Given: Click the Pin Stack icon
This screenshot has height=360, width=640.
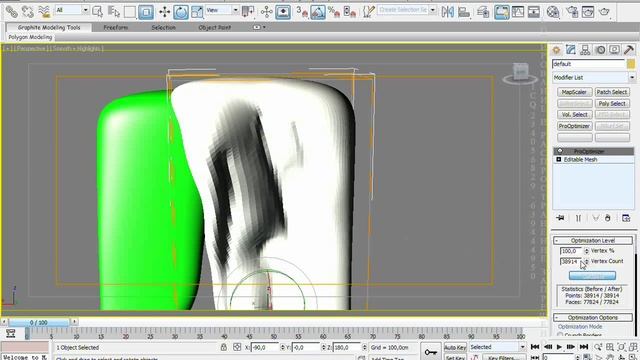Looking at the screenshot, I should click(560, 218).
